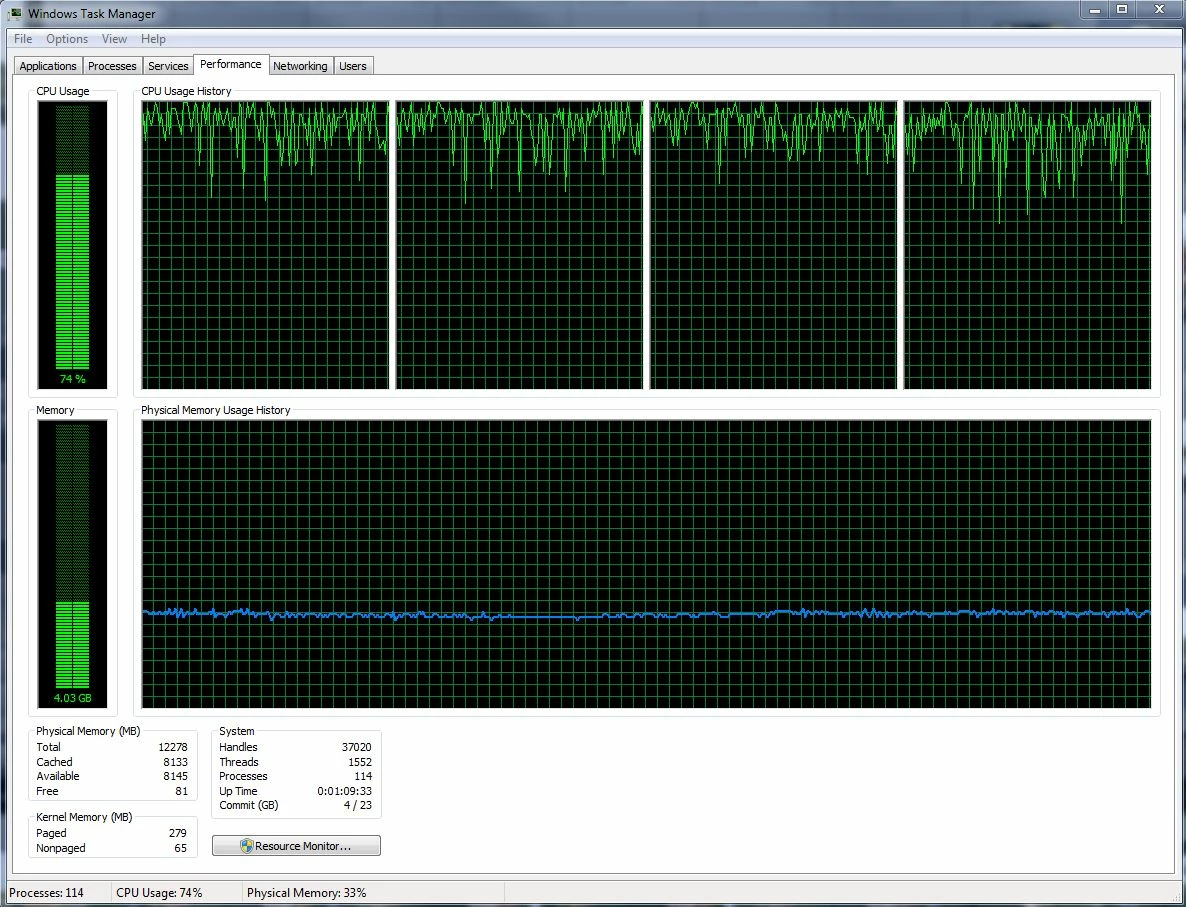Click the second CPU usage history graph
Viewport: 1186px width, 907px height.
coord(520,245)
